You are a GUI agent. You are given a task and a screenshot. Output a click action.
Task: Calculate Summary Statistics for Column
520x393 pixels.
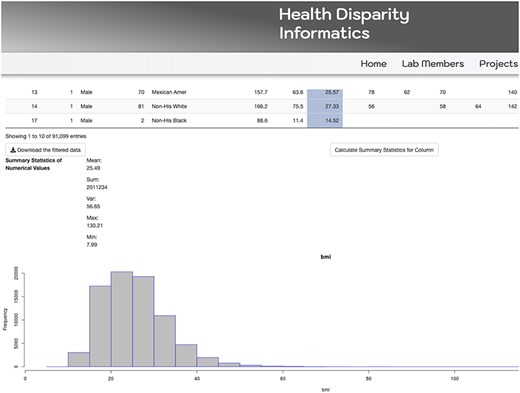coord(384,150)
